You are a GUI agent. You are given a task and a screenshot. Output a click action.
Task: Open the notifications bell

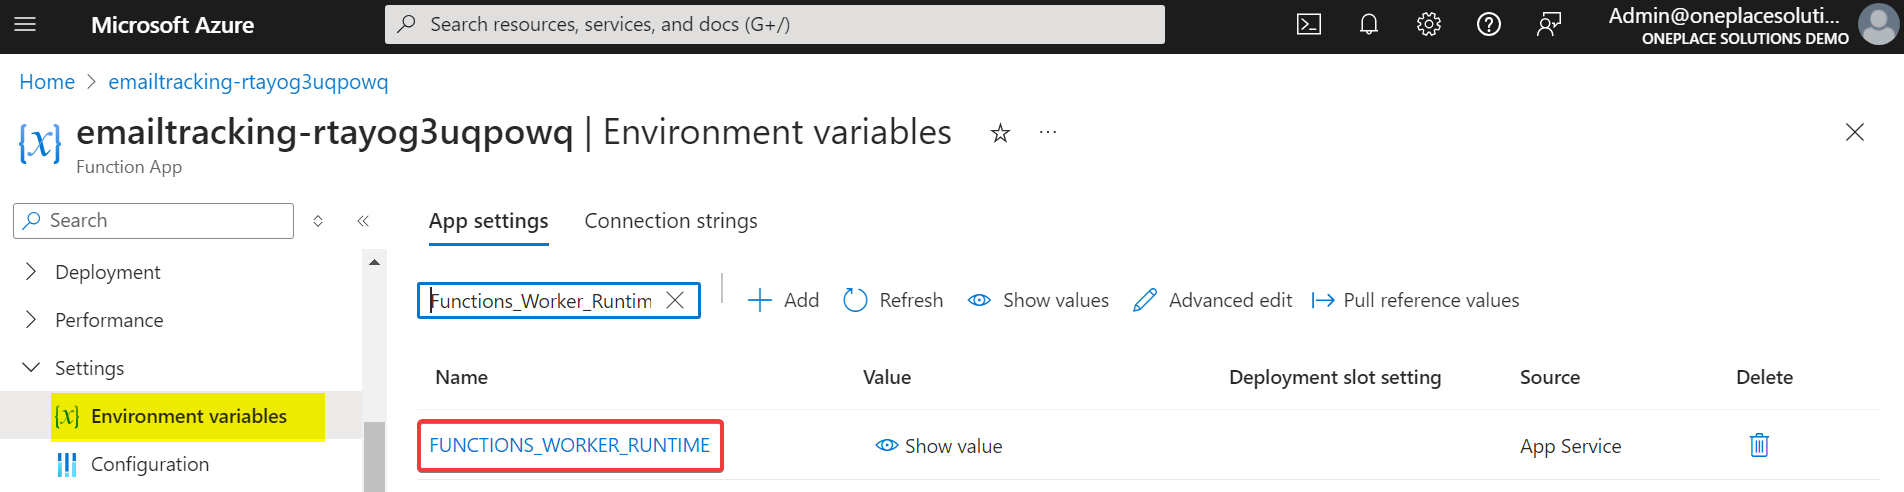pyautogui.click(x=1369, y=25)
